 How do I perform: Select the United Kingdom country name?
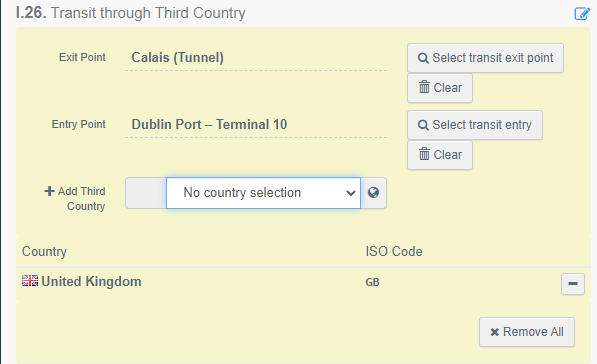pyautogui.click(x=91, y=281)
